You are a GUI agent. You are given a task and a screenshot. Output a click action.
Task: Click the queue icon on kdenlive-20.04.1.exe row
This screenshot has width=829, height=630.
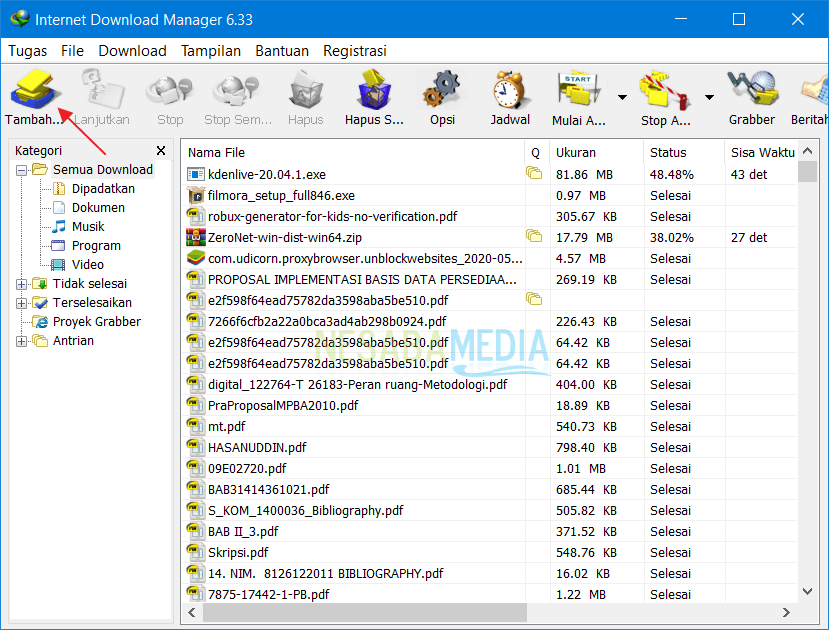(x=534, y=173)
